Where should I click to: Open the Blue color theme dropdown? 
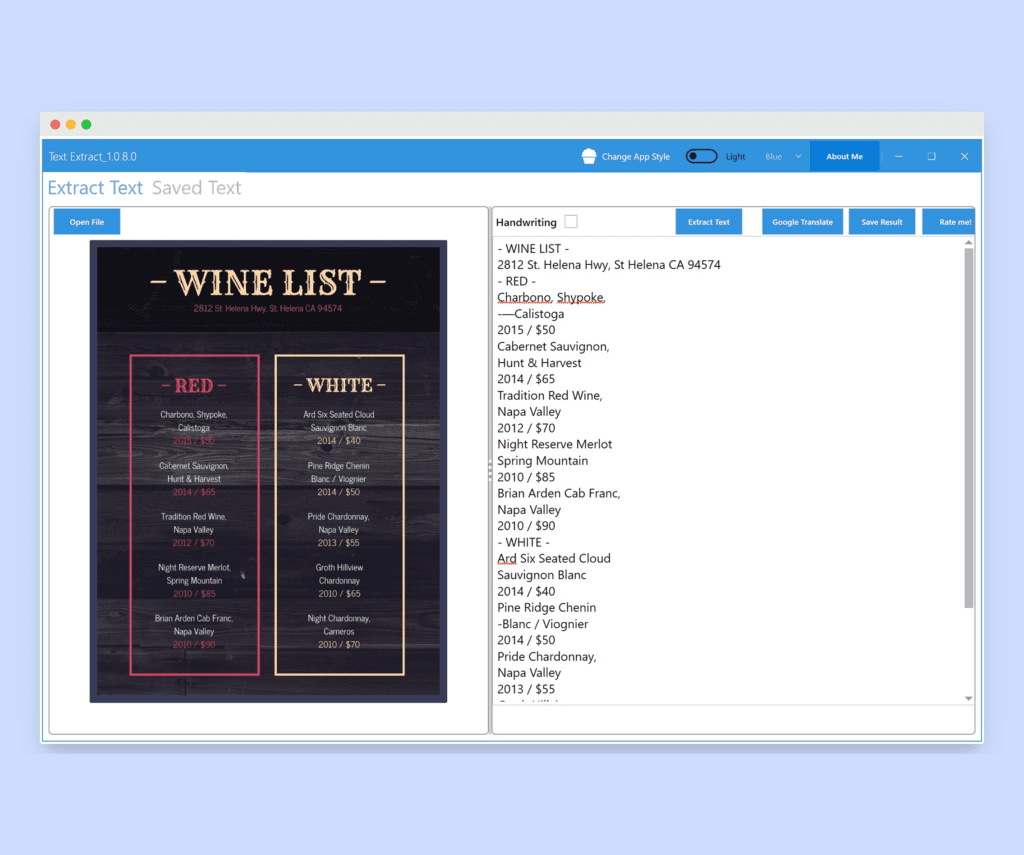783,156
